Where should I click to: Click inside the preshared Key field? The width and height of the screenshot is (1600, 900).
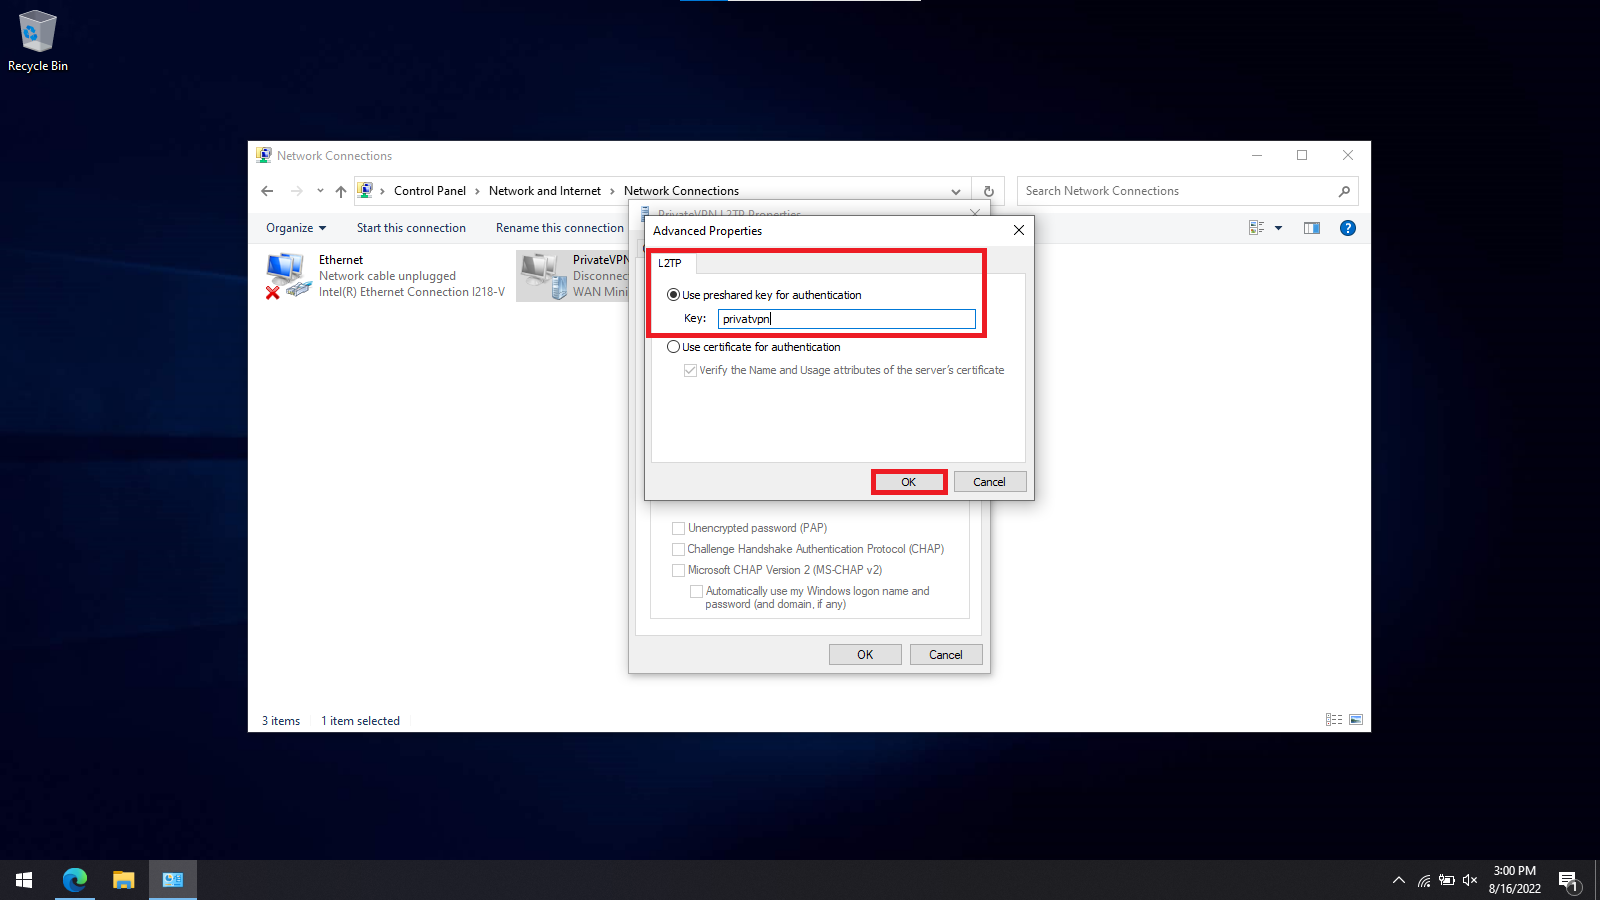[846, 319]
